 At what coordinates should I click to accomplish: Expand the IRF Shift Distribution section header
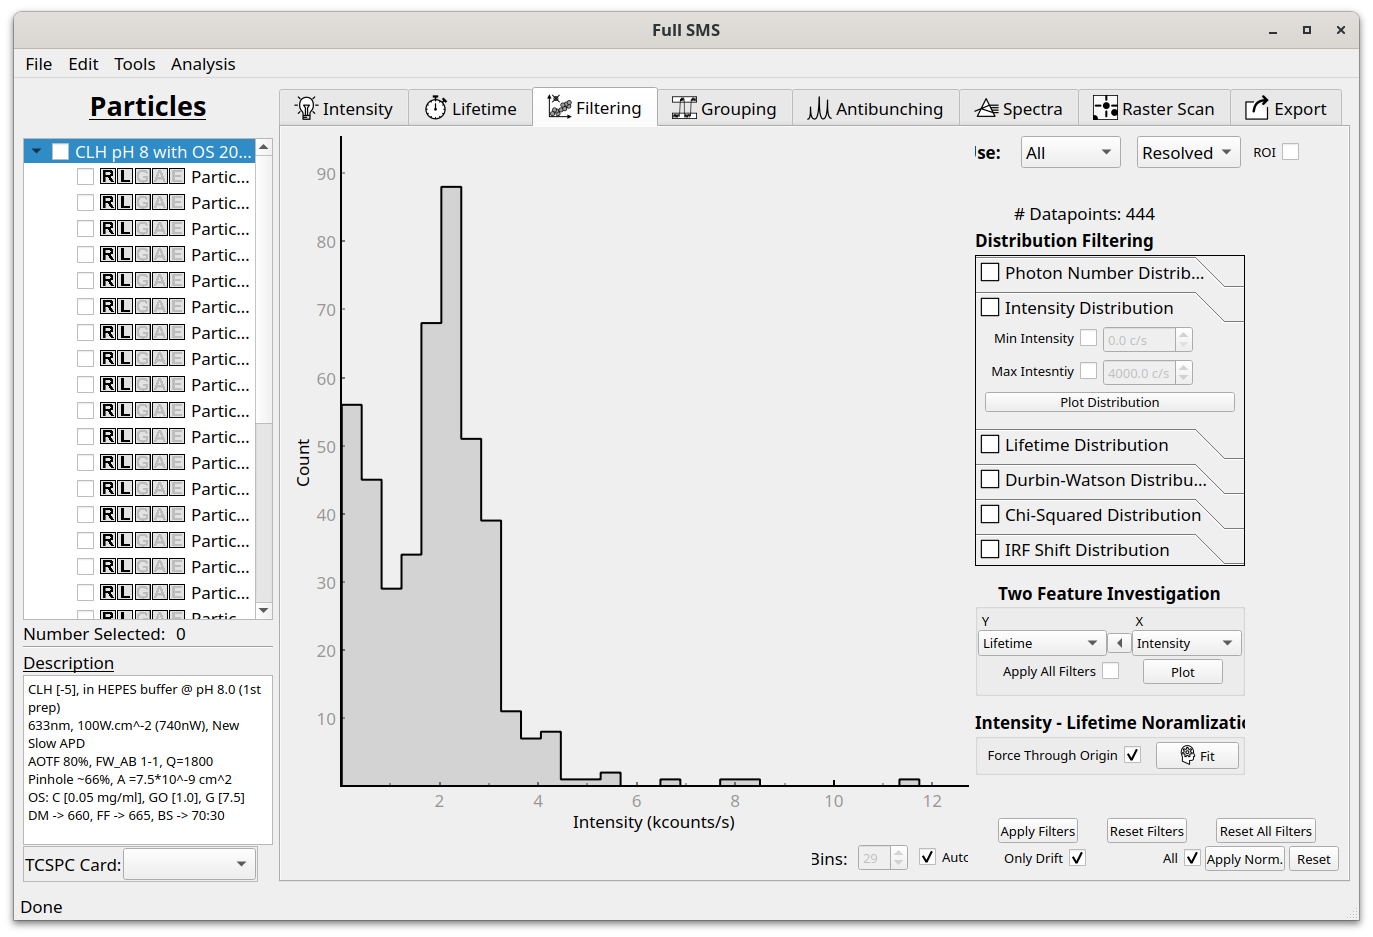(x=1110, y=550)
